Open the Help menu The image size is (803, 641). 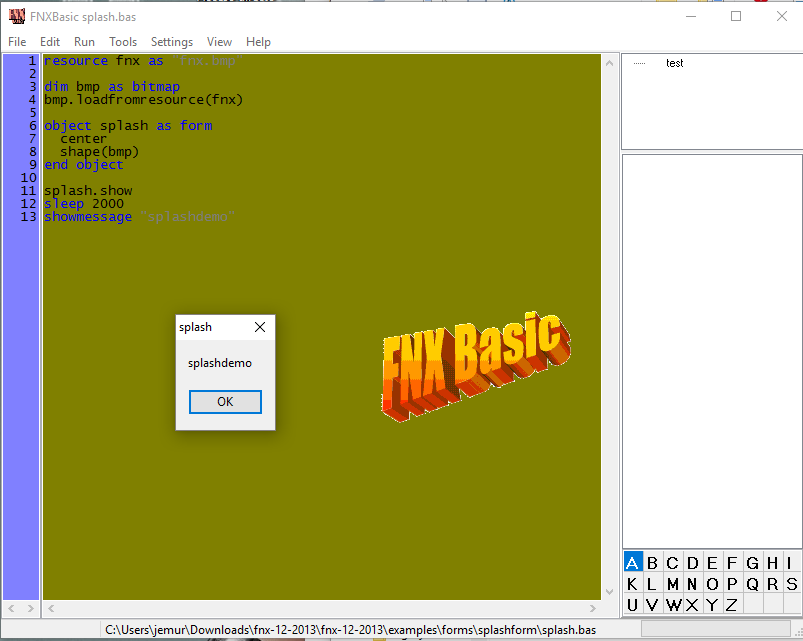point(258,42)
